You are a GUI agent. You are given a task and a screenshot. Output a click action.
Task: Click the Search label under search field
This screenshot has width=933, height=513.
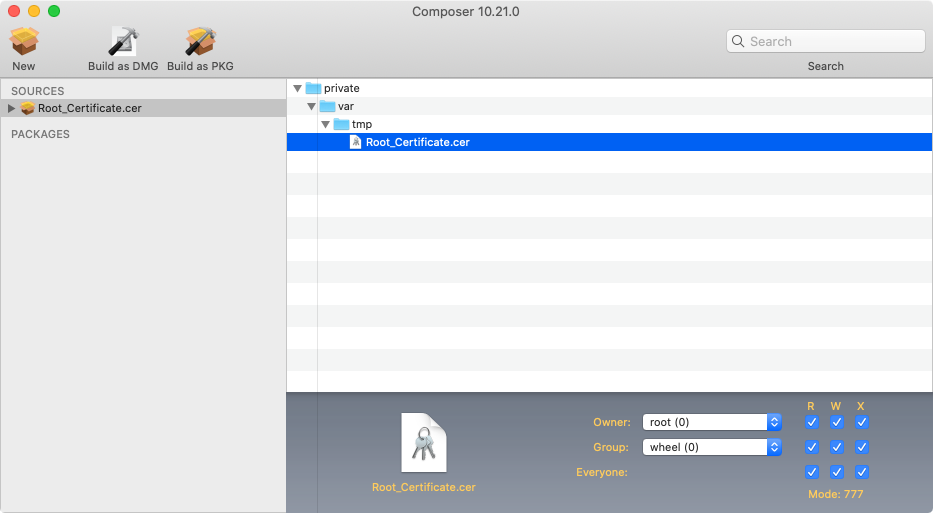pyautogui.click(x=825, y=66)
